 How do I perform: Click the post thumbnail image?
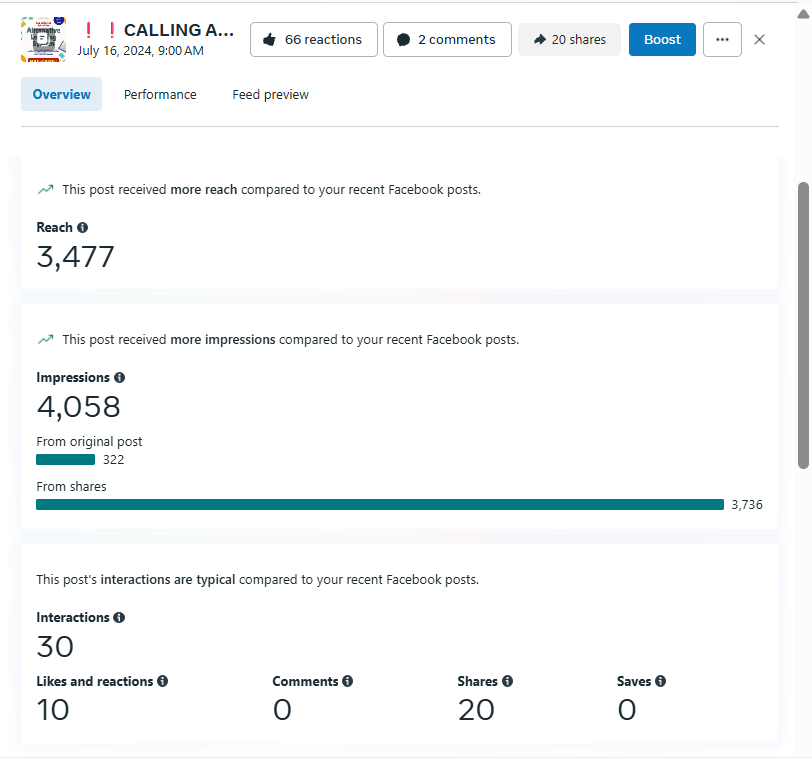tap(43, 40)
